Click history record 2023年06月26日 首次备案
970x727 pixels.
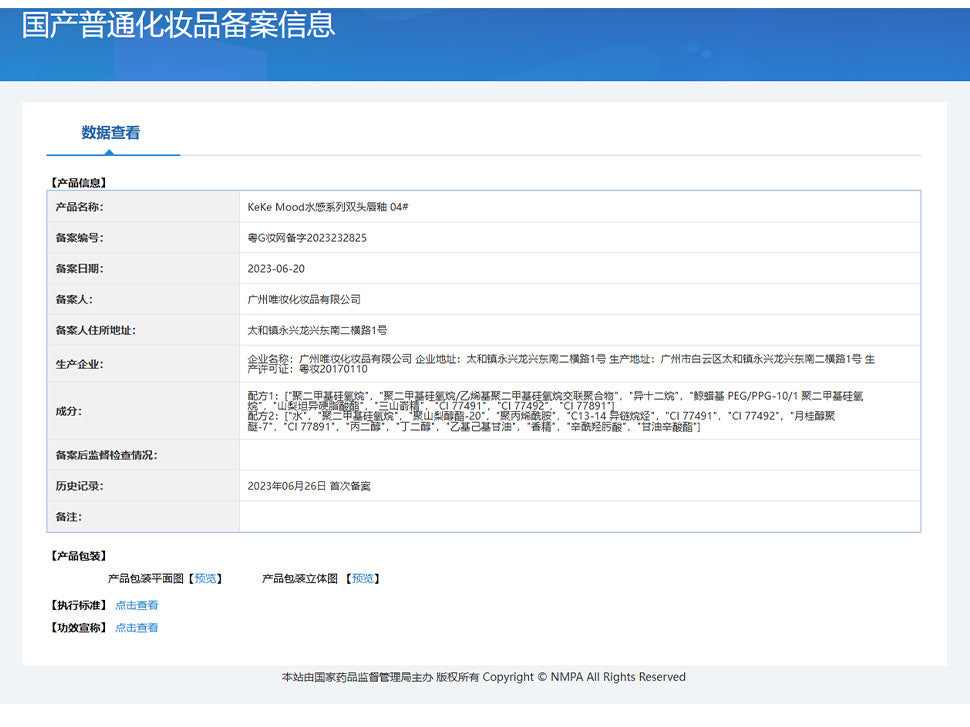coord(309,486)
